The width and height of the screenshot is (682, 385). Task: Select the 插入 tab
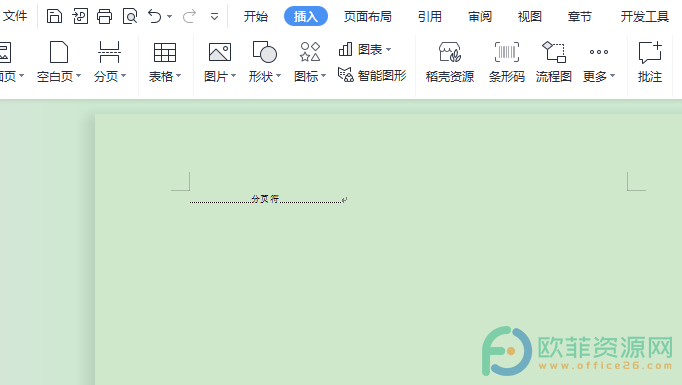click(306, 17)
